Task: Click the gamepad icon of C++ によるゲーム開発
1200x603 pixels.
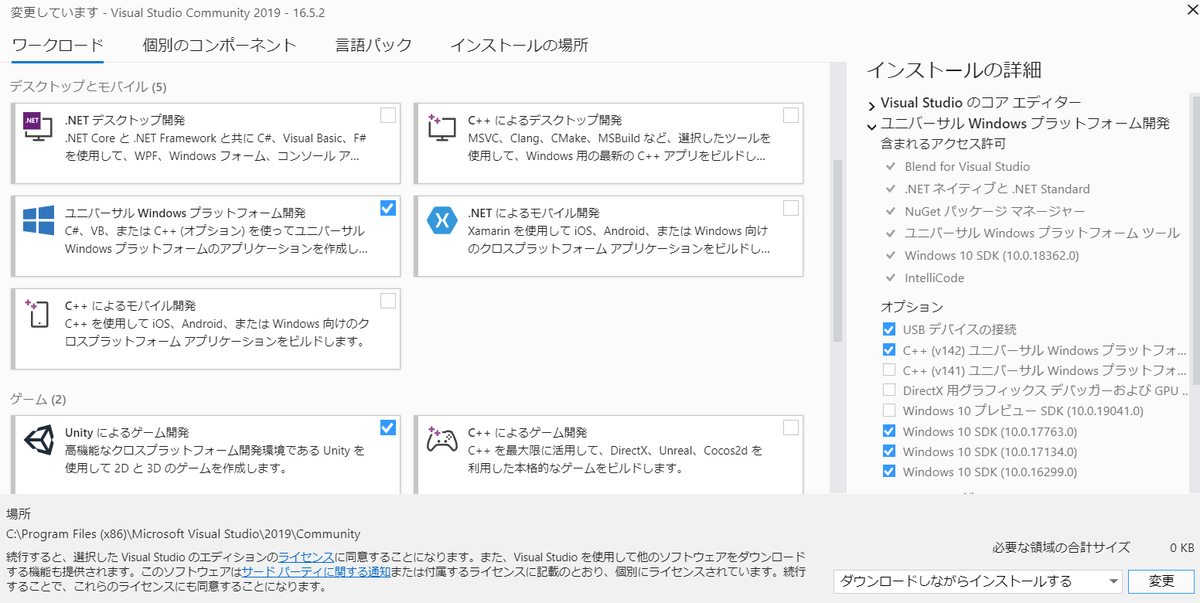Action: point(441,439)
